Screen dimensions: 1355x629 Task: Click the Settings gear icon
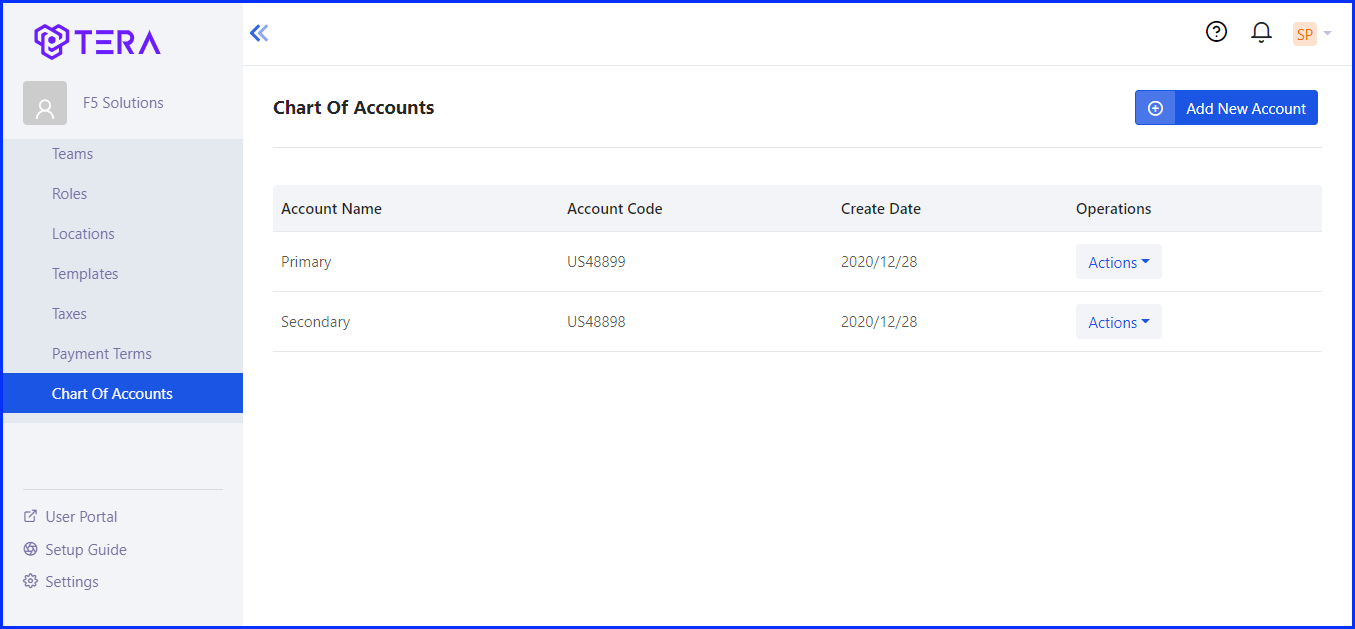tap(30, 581)
